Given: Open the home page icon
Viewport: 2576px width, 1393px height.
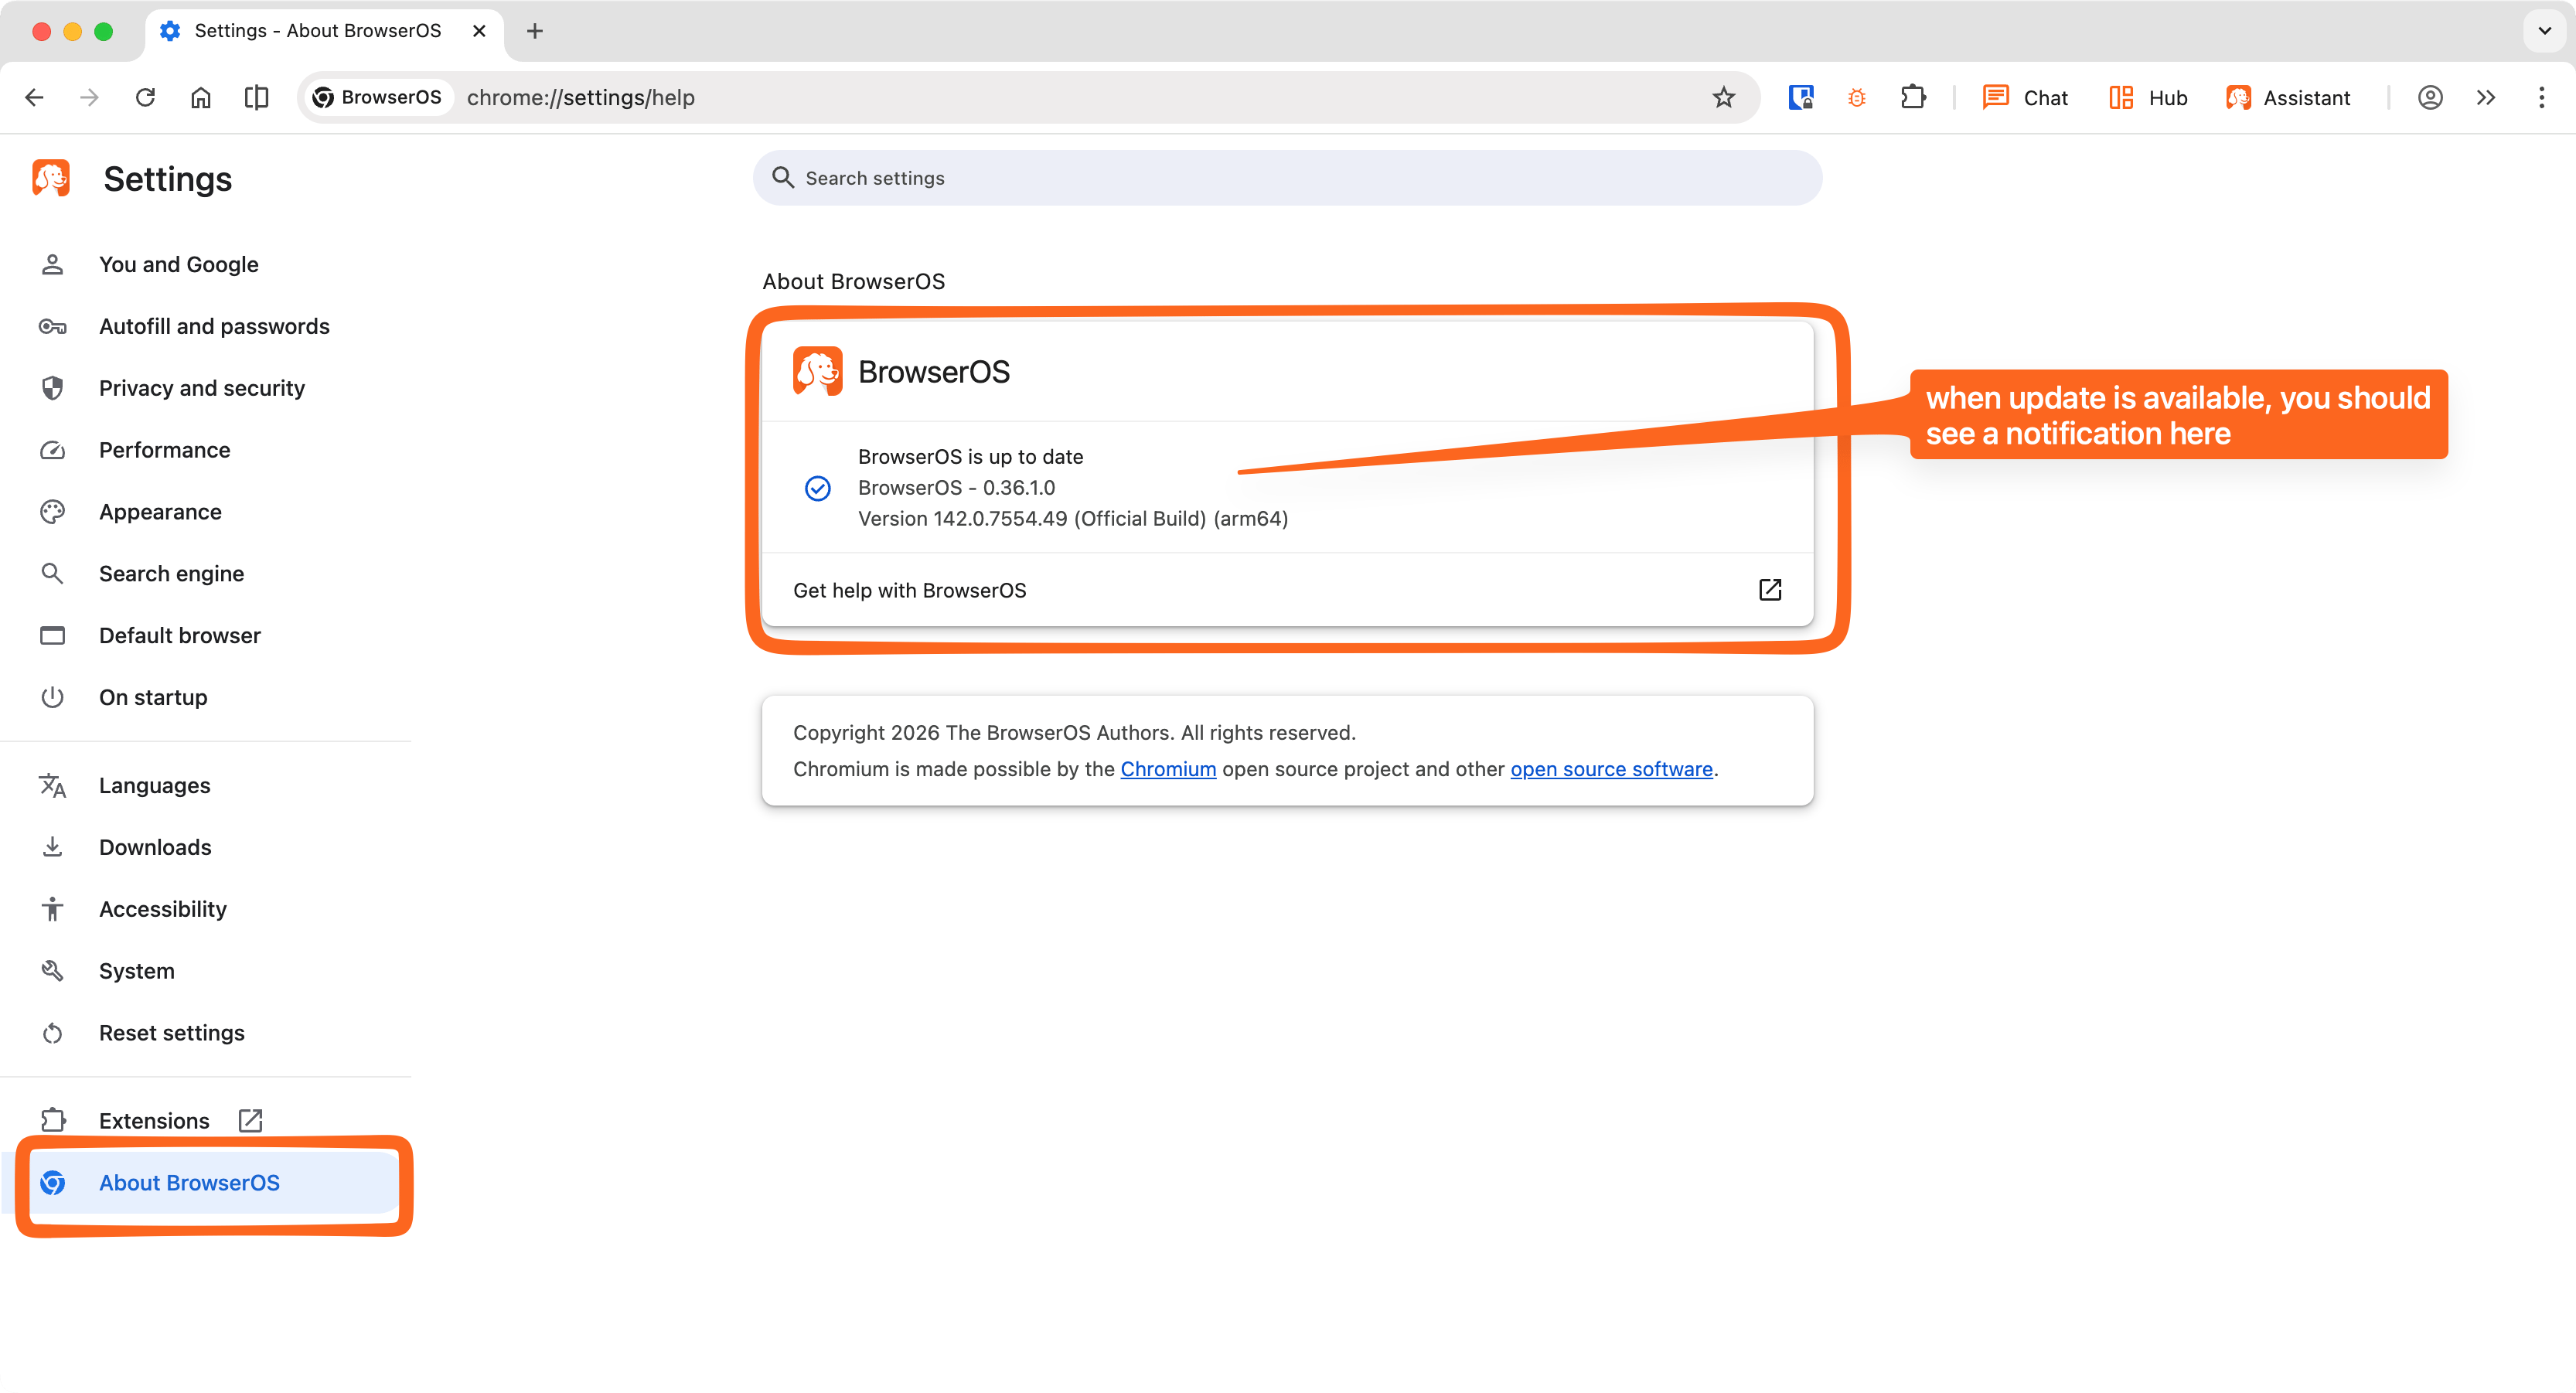Looking at the screenshot, I should coord(201,97).
